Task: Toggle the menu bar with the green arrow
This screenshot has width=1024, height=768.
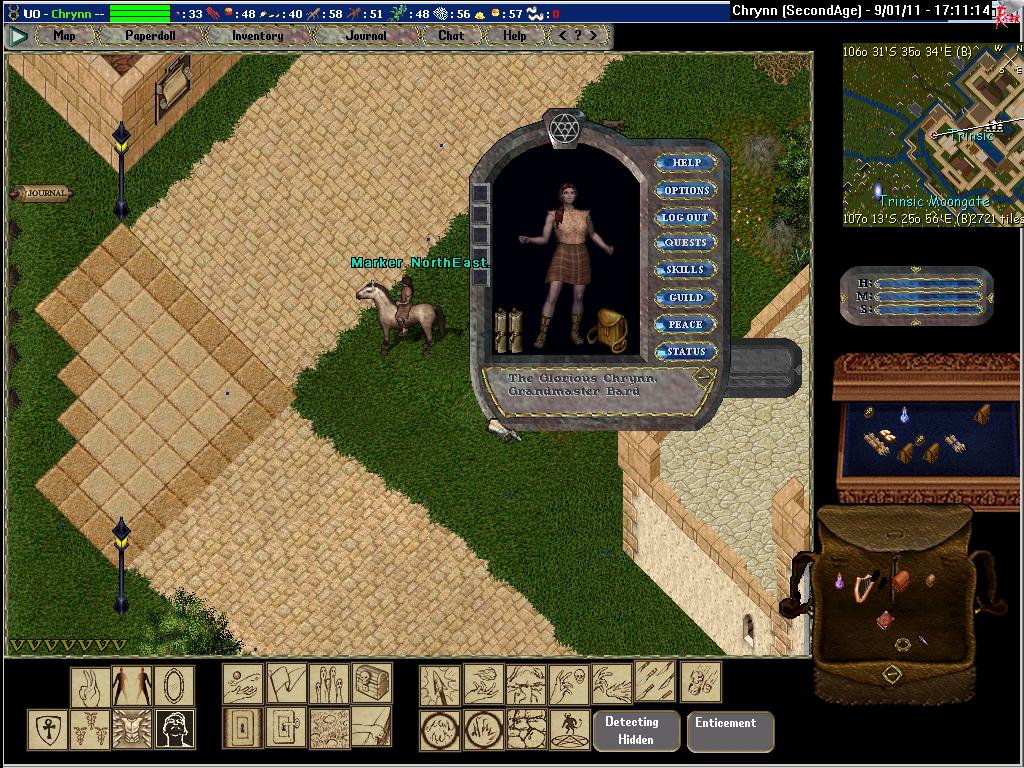Action: click(x=18, y=36)
